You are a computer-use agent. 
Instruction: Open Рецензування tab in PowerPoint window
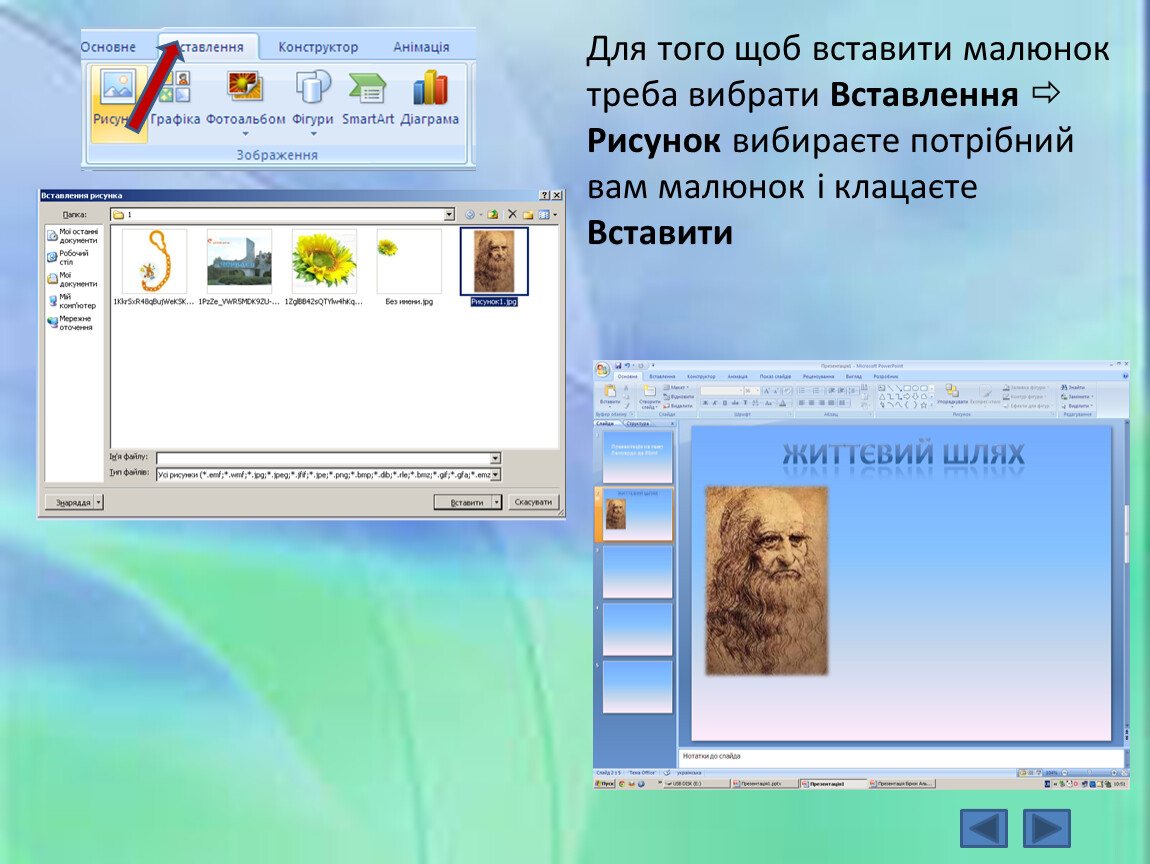(818, 376)
